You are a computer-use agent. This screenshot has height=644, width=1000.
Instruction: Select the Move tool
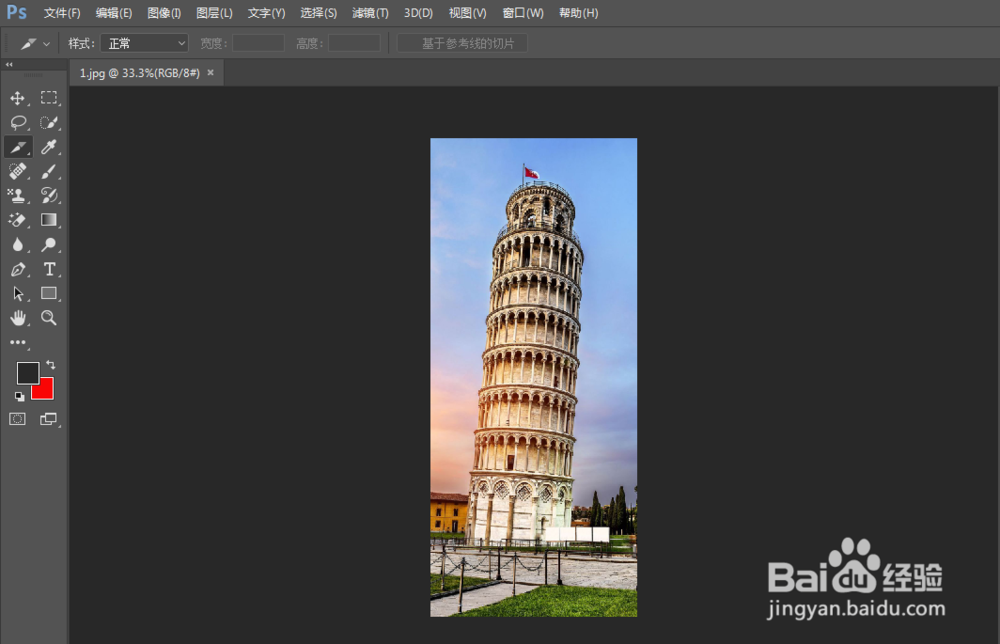coord(18,98)
